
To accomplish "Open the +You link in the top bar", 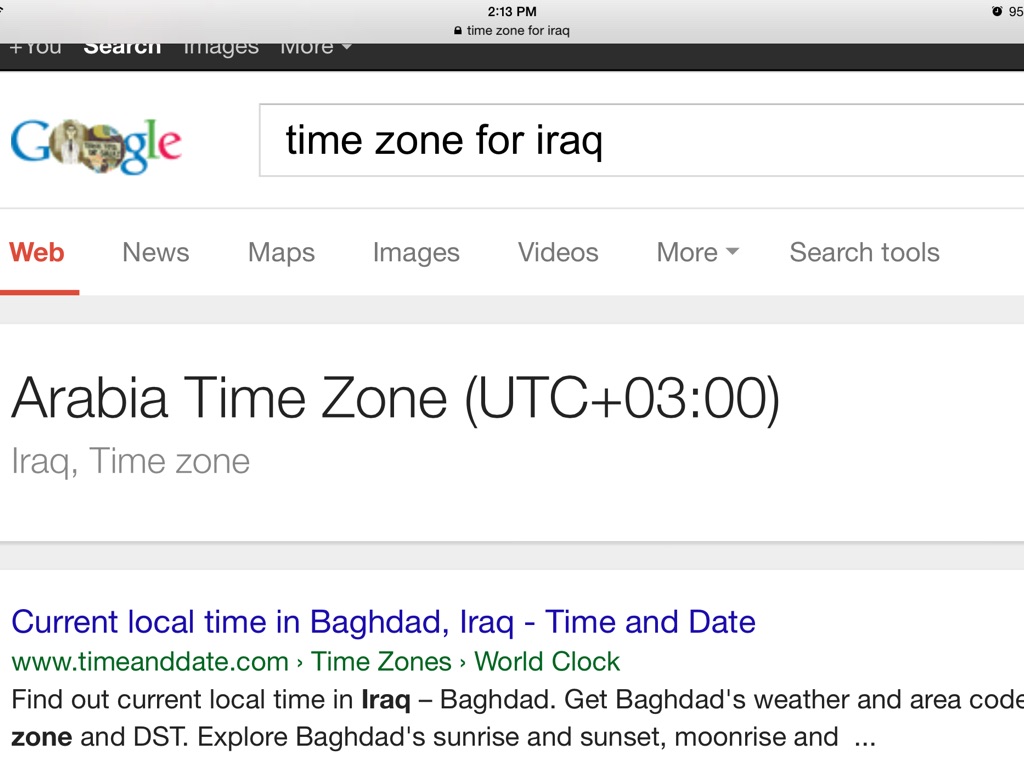I will (x=35, y=47).
